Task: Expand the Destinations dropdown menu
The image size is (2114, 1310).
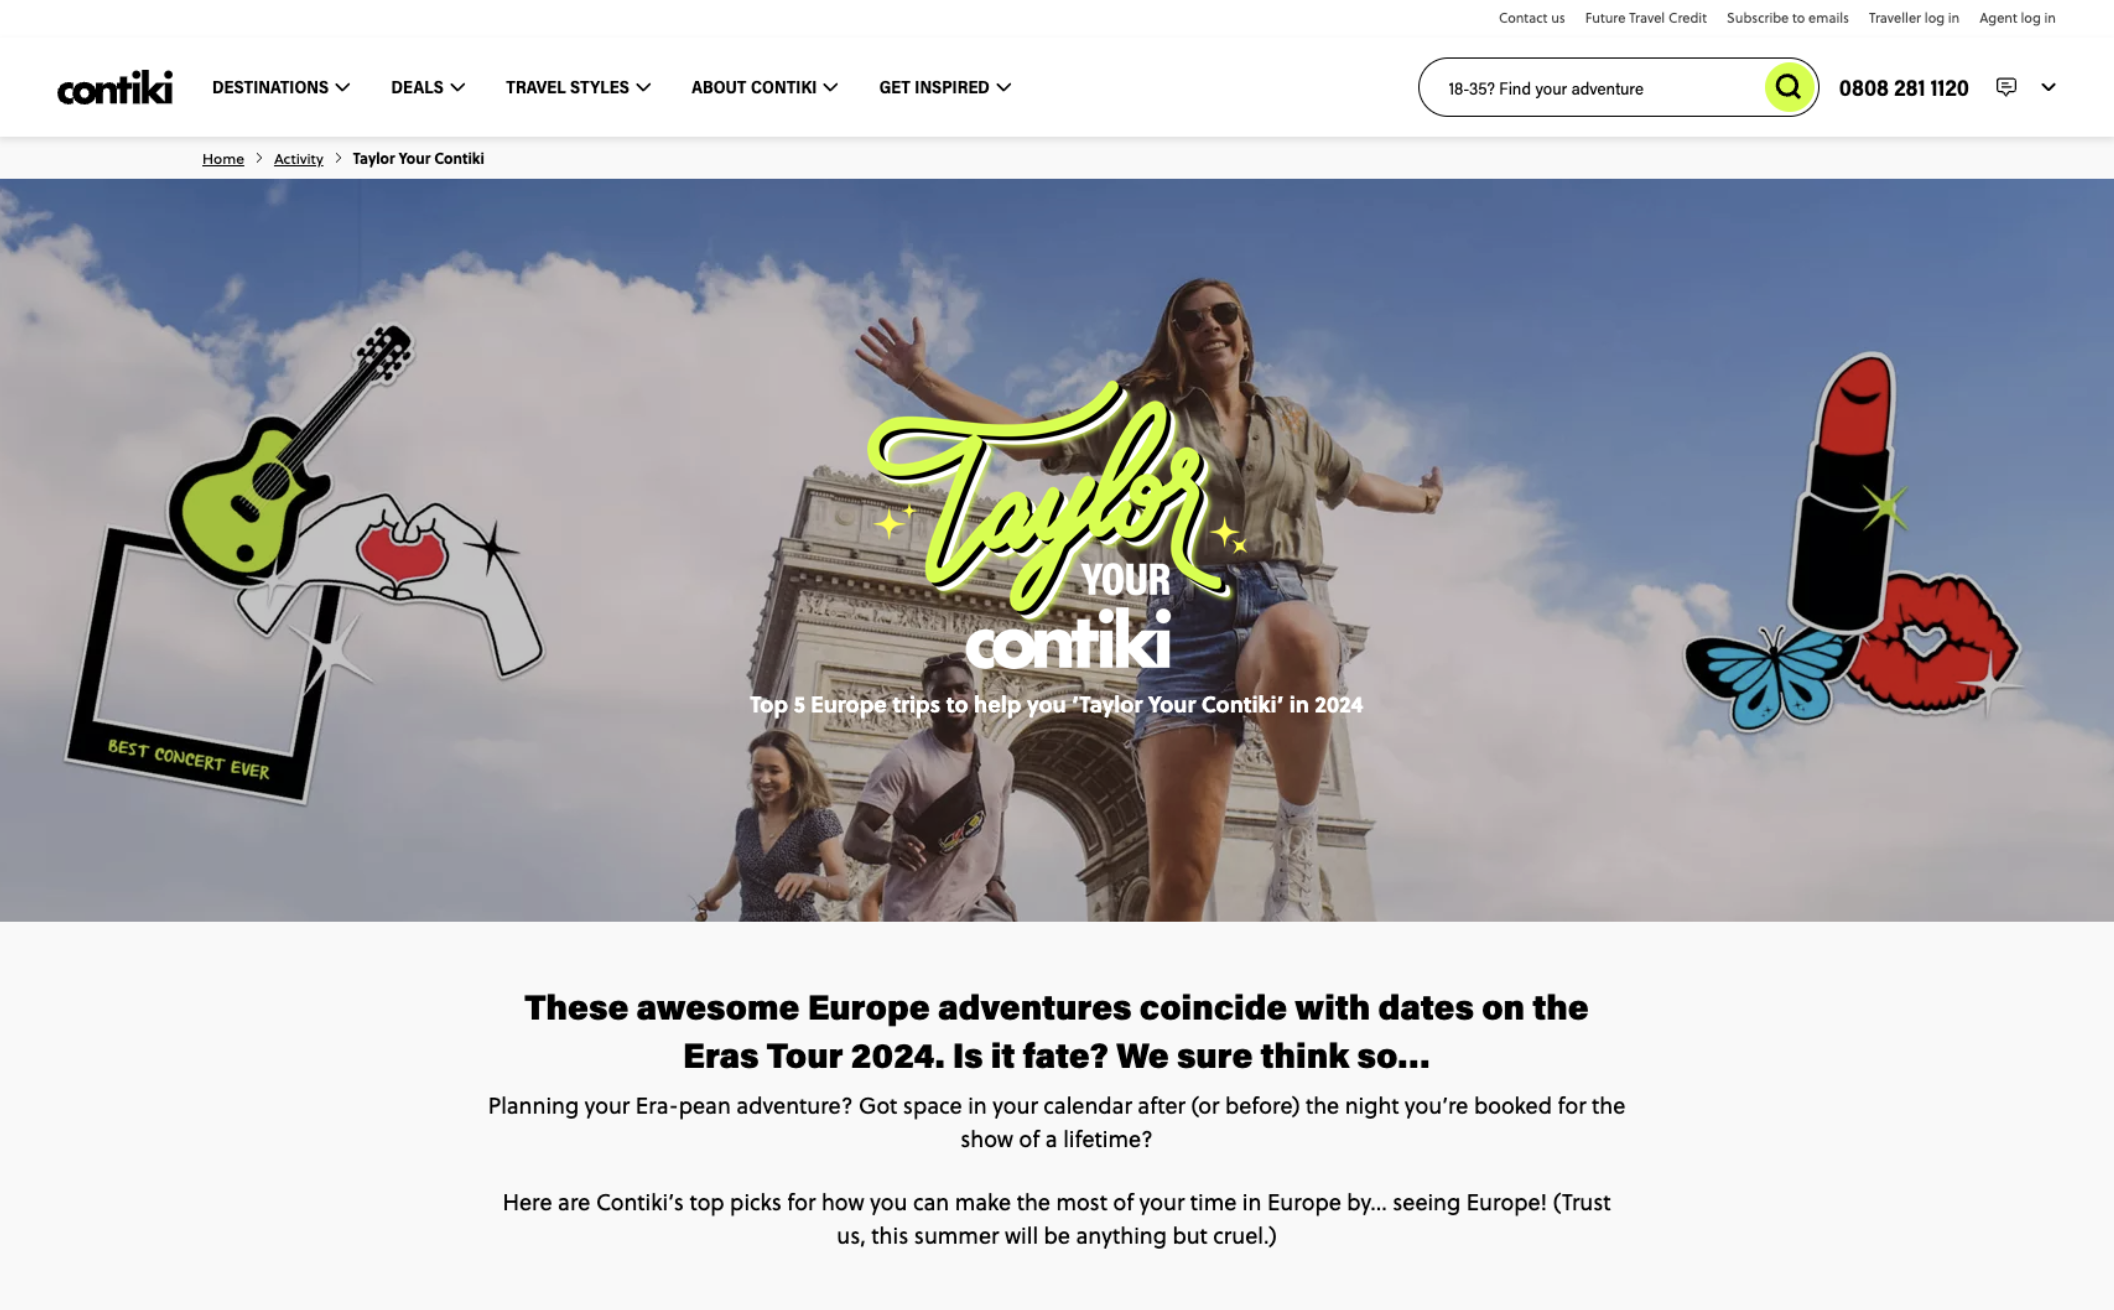Action: (281, 87)
